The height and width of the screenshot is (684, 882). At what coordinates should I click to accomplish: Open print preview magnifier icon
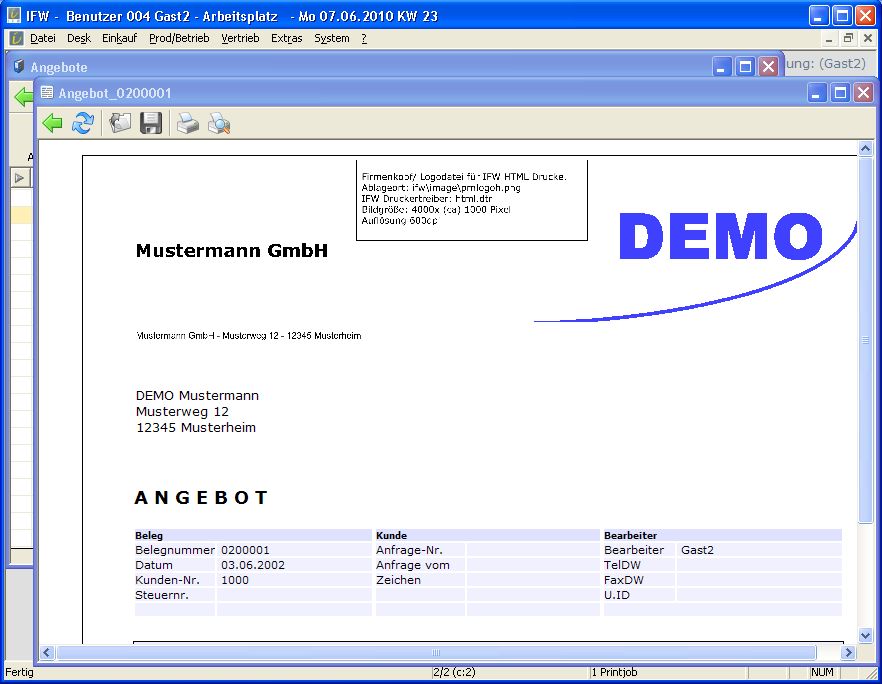pyautogui.click(x=218, y=123)
